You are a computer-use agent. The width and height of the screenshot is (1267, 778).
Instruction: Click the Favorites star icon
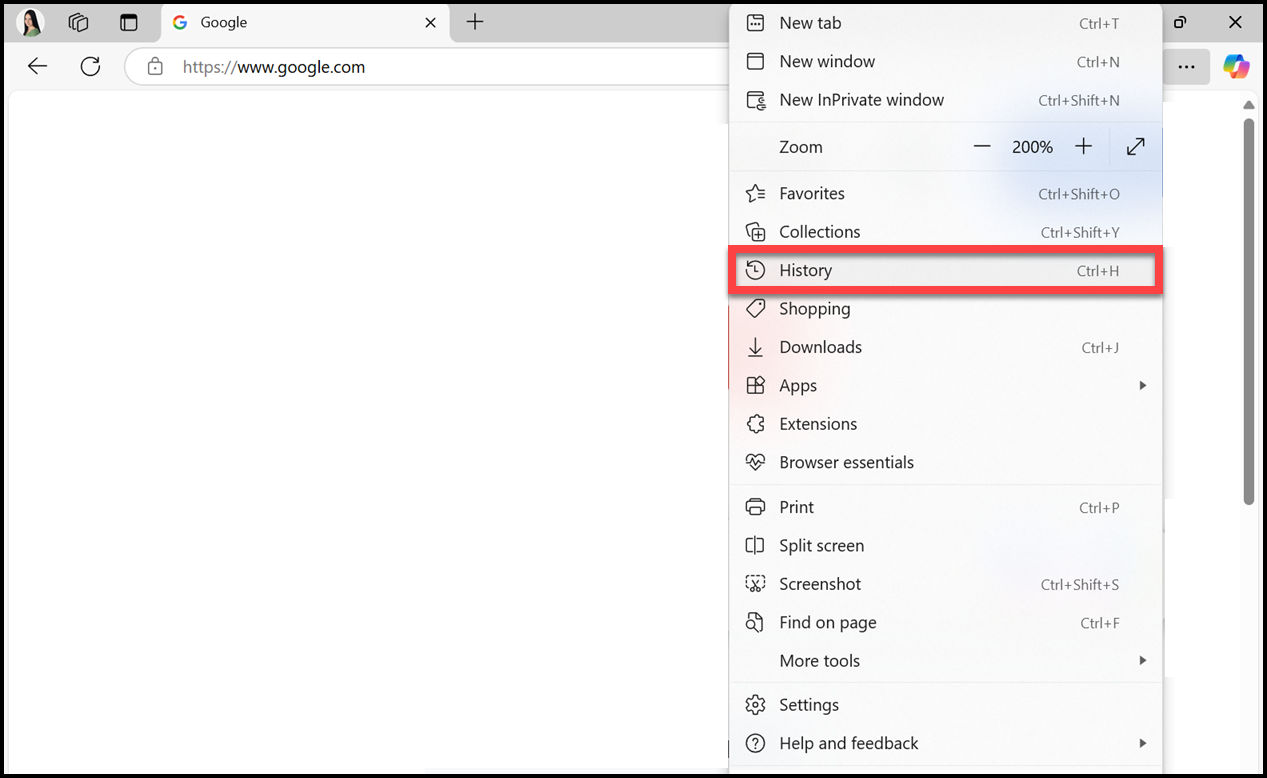(x=756, y=194)
